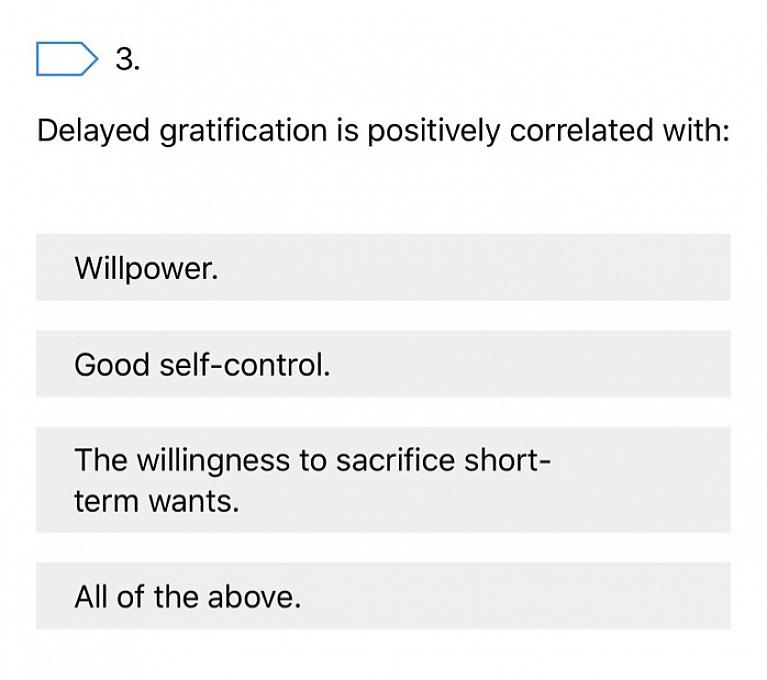The height and width of the screenshot is (680, 767).
Task: Select the "Willpower." answer option
Action: point(383,268)
